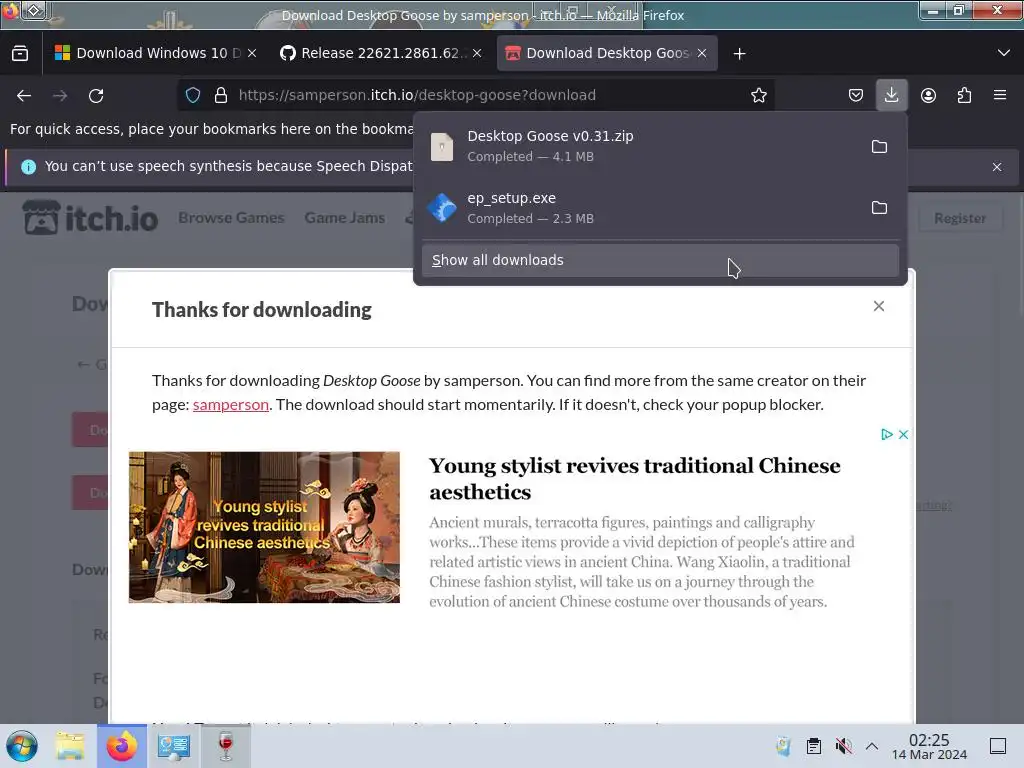Go forward with the forward arrow
1024x768 pixels.
60,95
